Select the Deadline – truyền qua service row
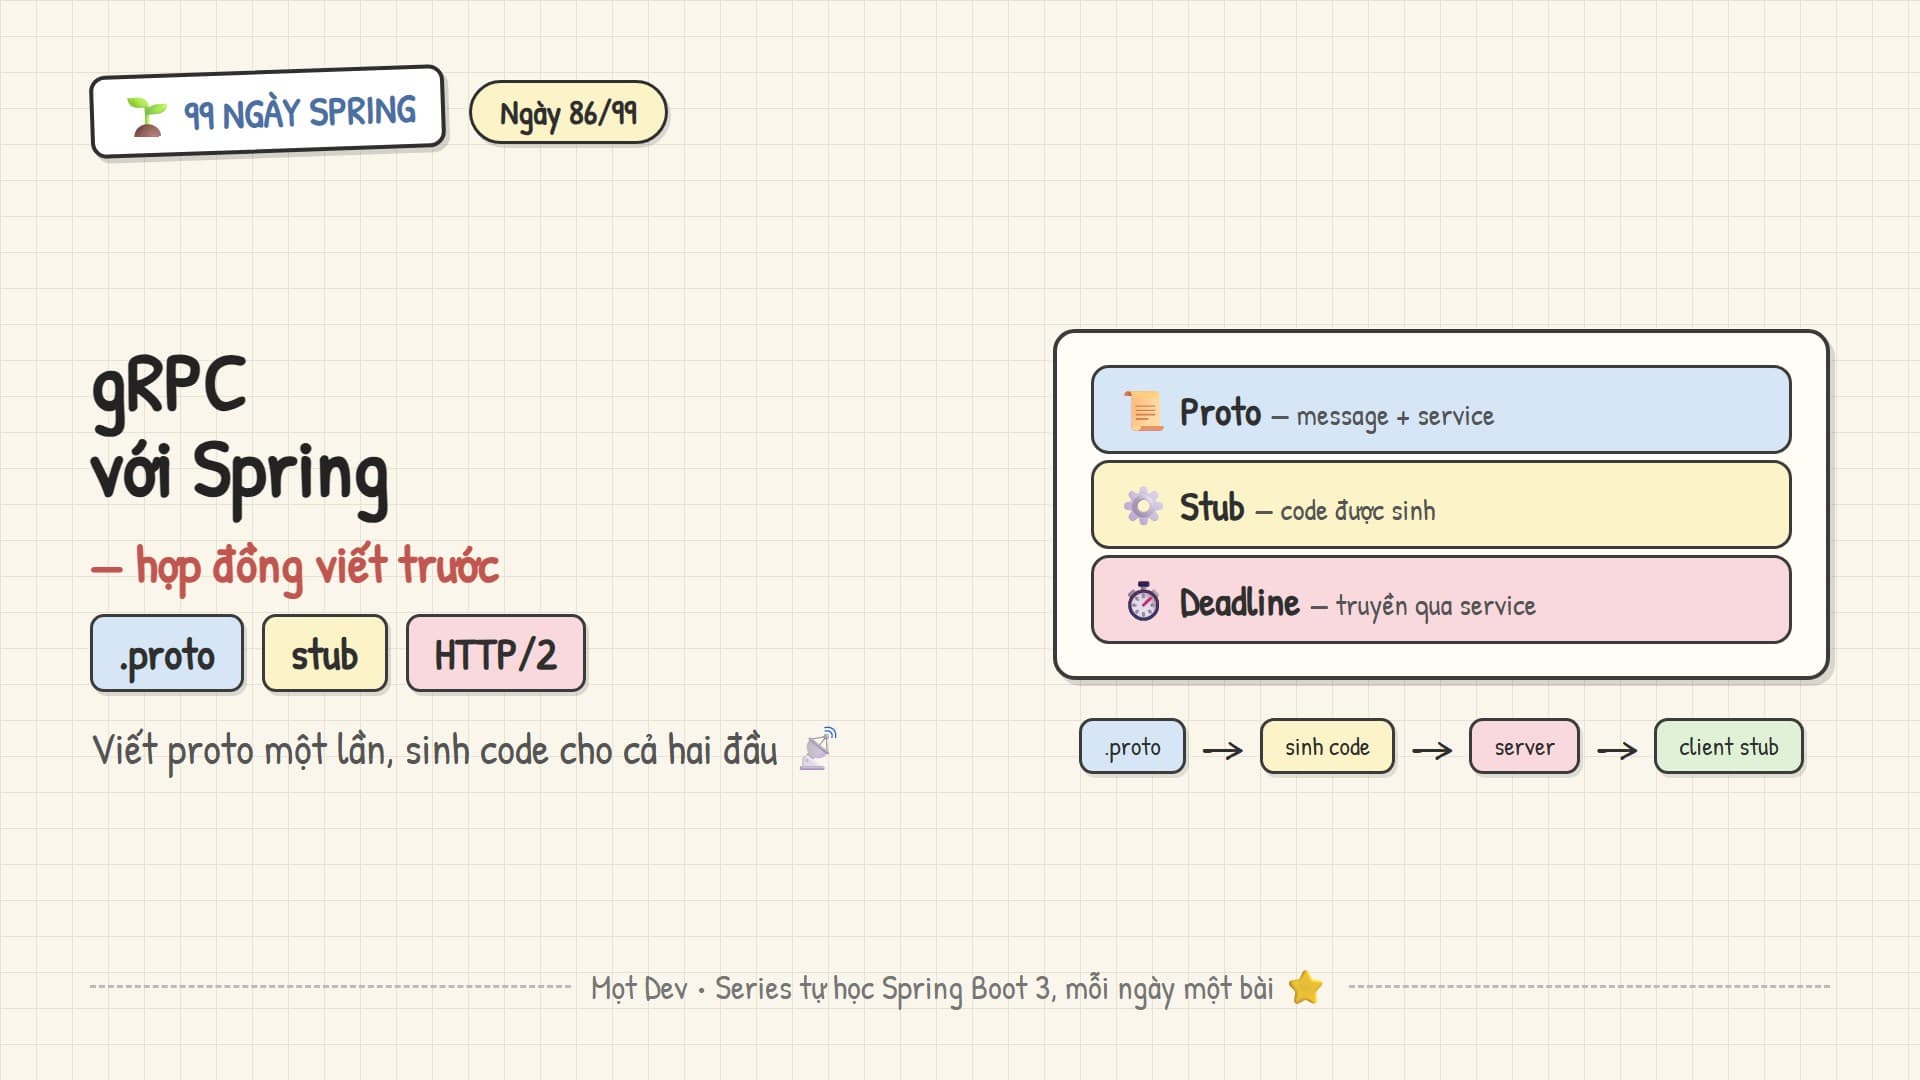 click(1441, 599)
